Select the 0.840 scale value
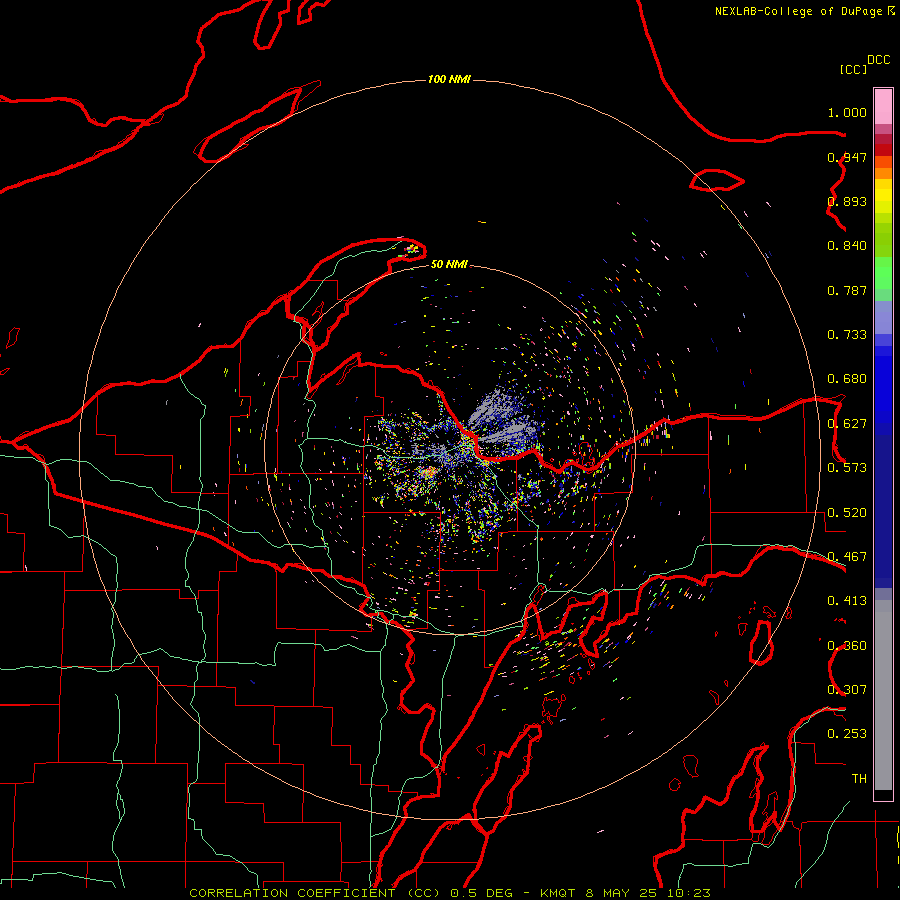Screen dimensions: 900x900 pyautogui.click(x=847, y=246)
